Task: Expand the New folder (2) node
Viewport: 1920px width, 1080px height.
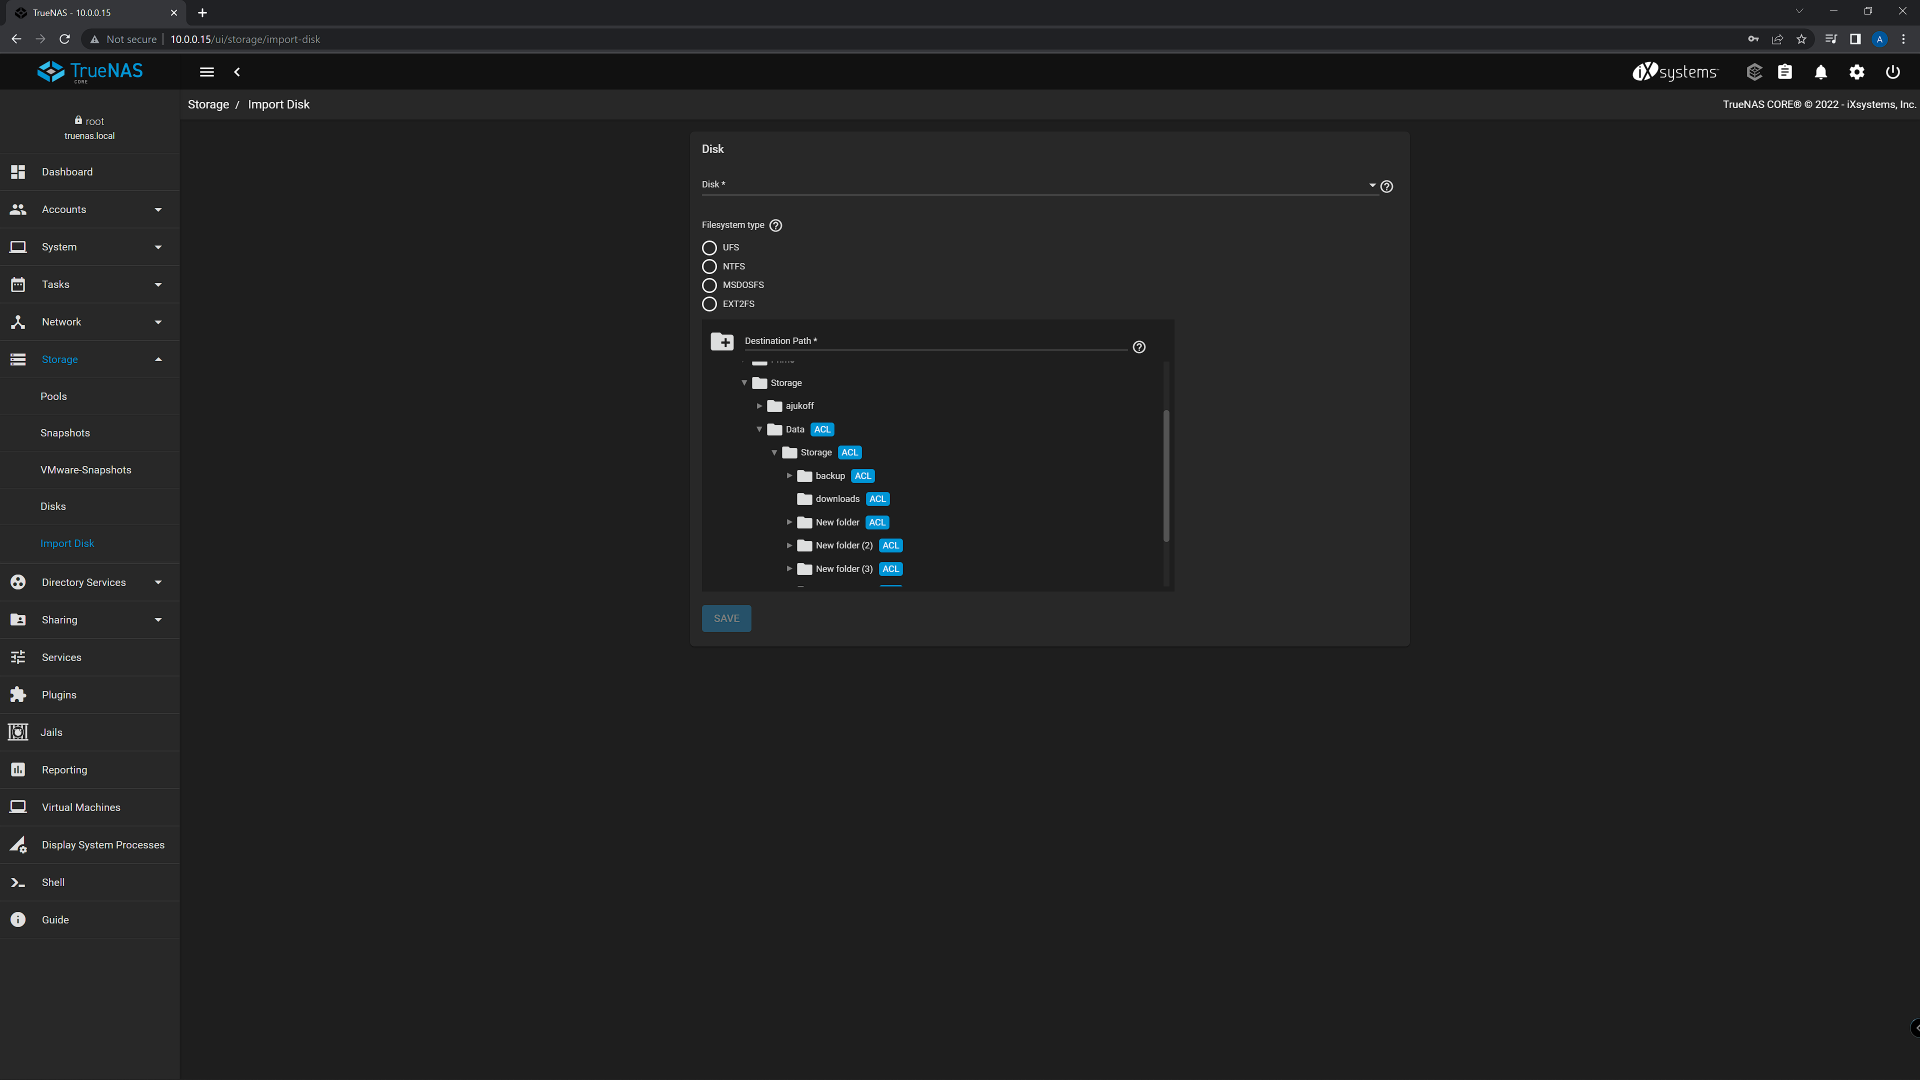Action: click(x=790, y=546)
